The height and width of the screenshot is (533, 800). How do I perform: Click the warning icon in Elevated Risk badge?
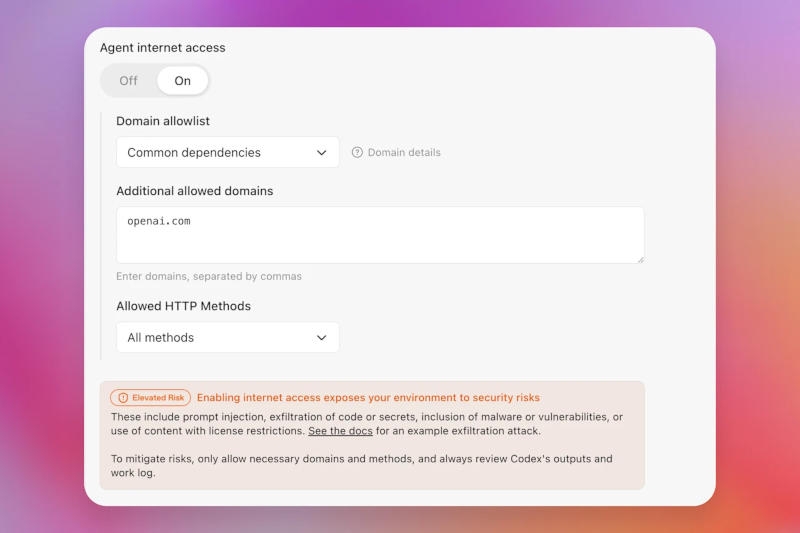coord(121,398)
